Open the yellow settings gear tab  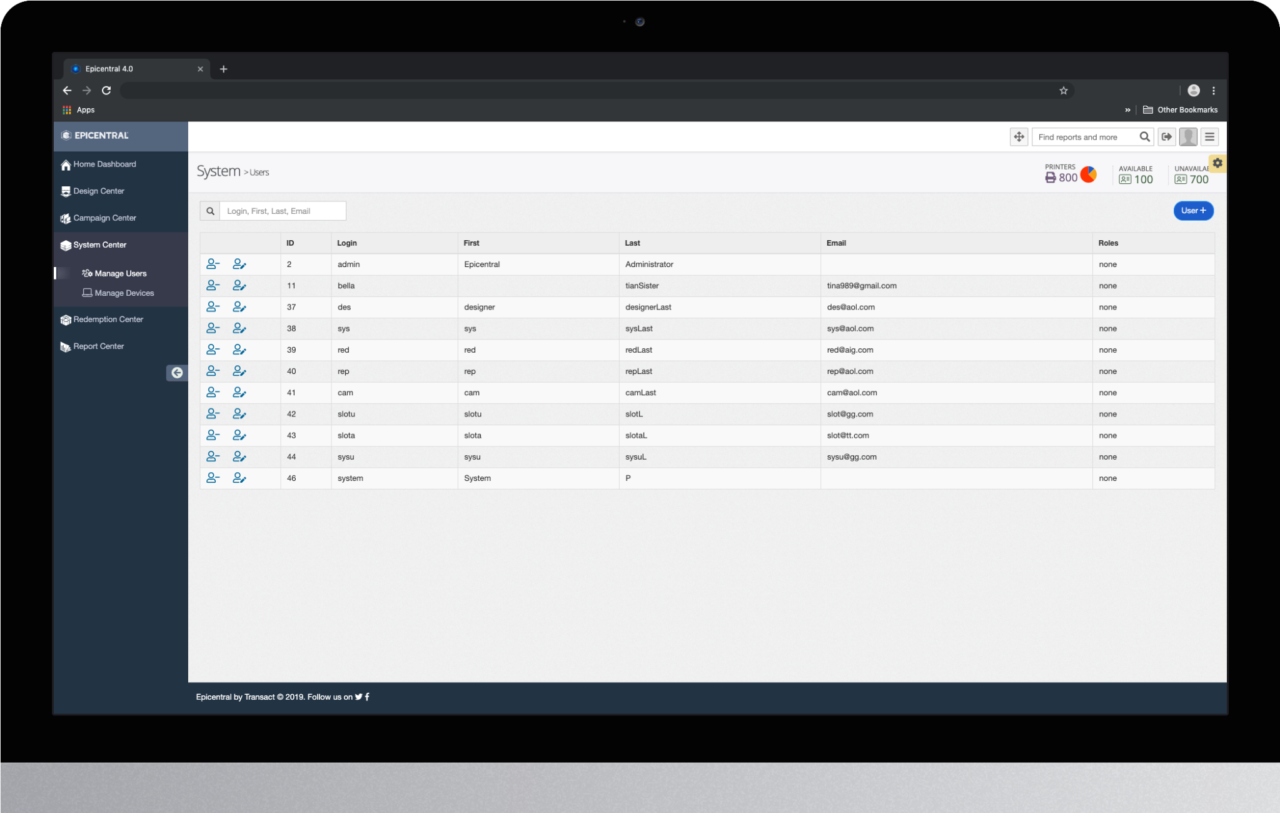coord(1217,163)
